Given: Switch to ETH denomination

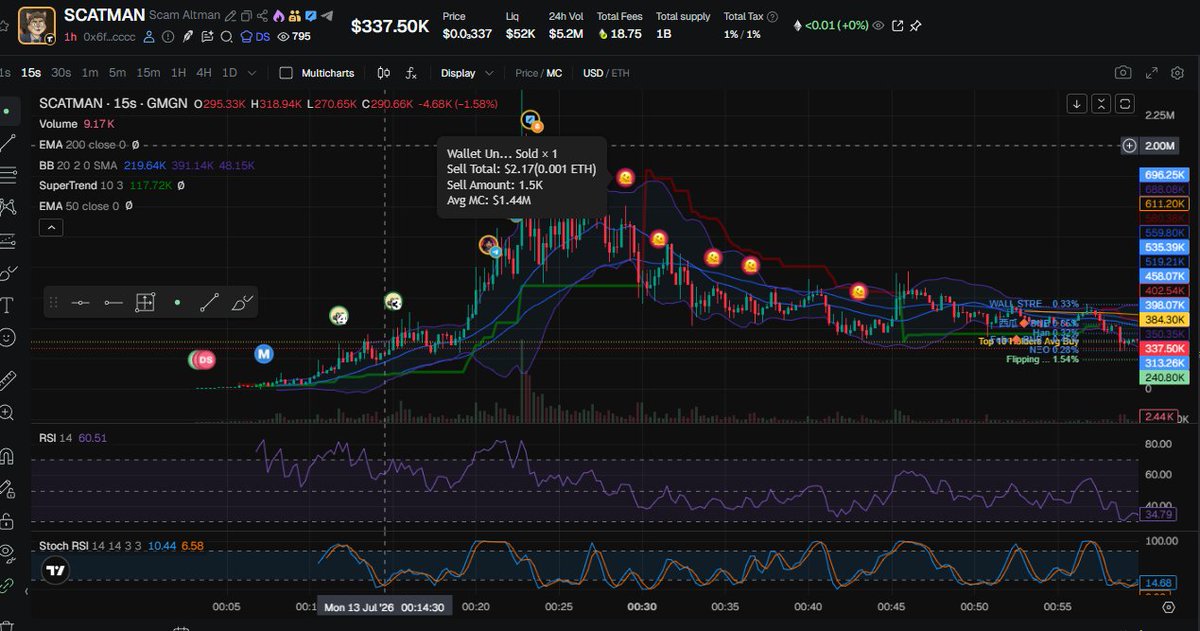Looking at the screenshot, I should pyautogui.click(x=620, y=73).
